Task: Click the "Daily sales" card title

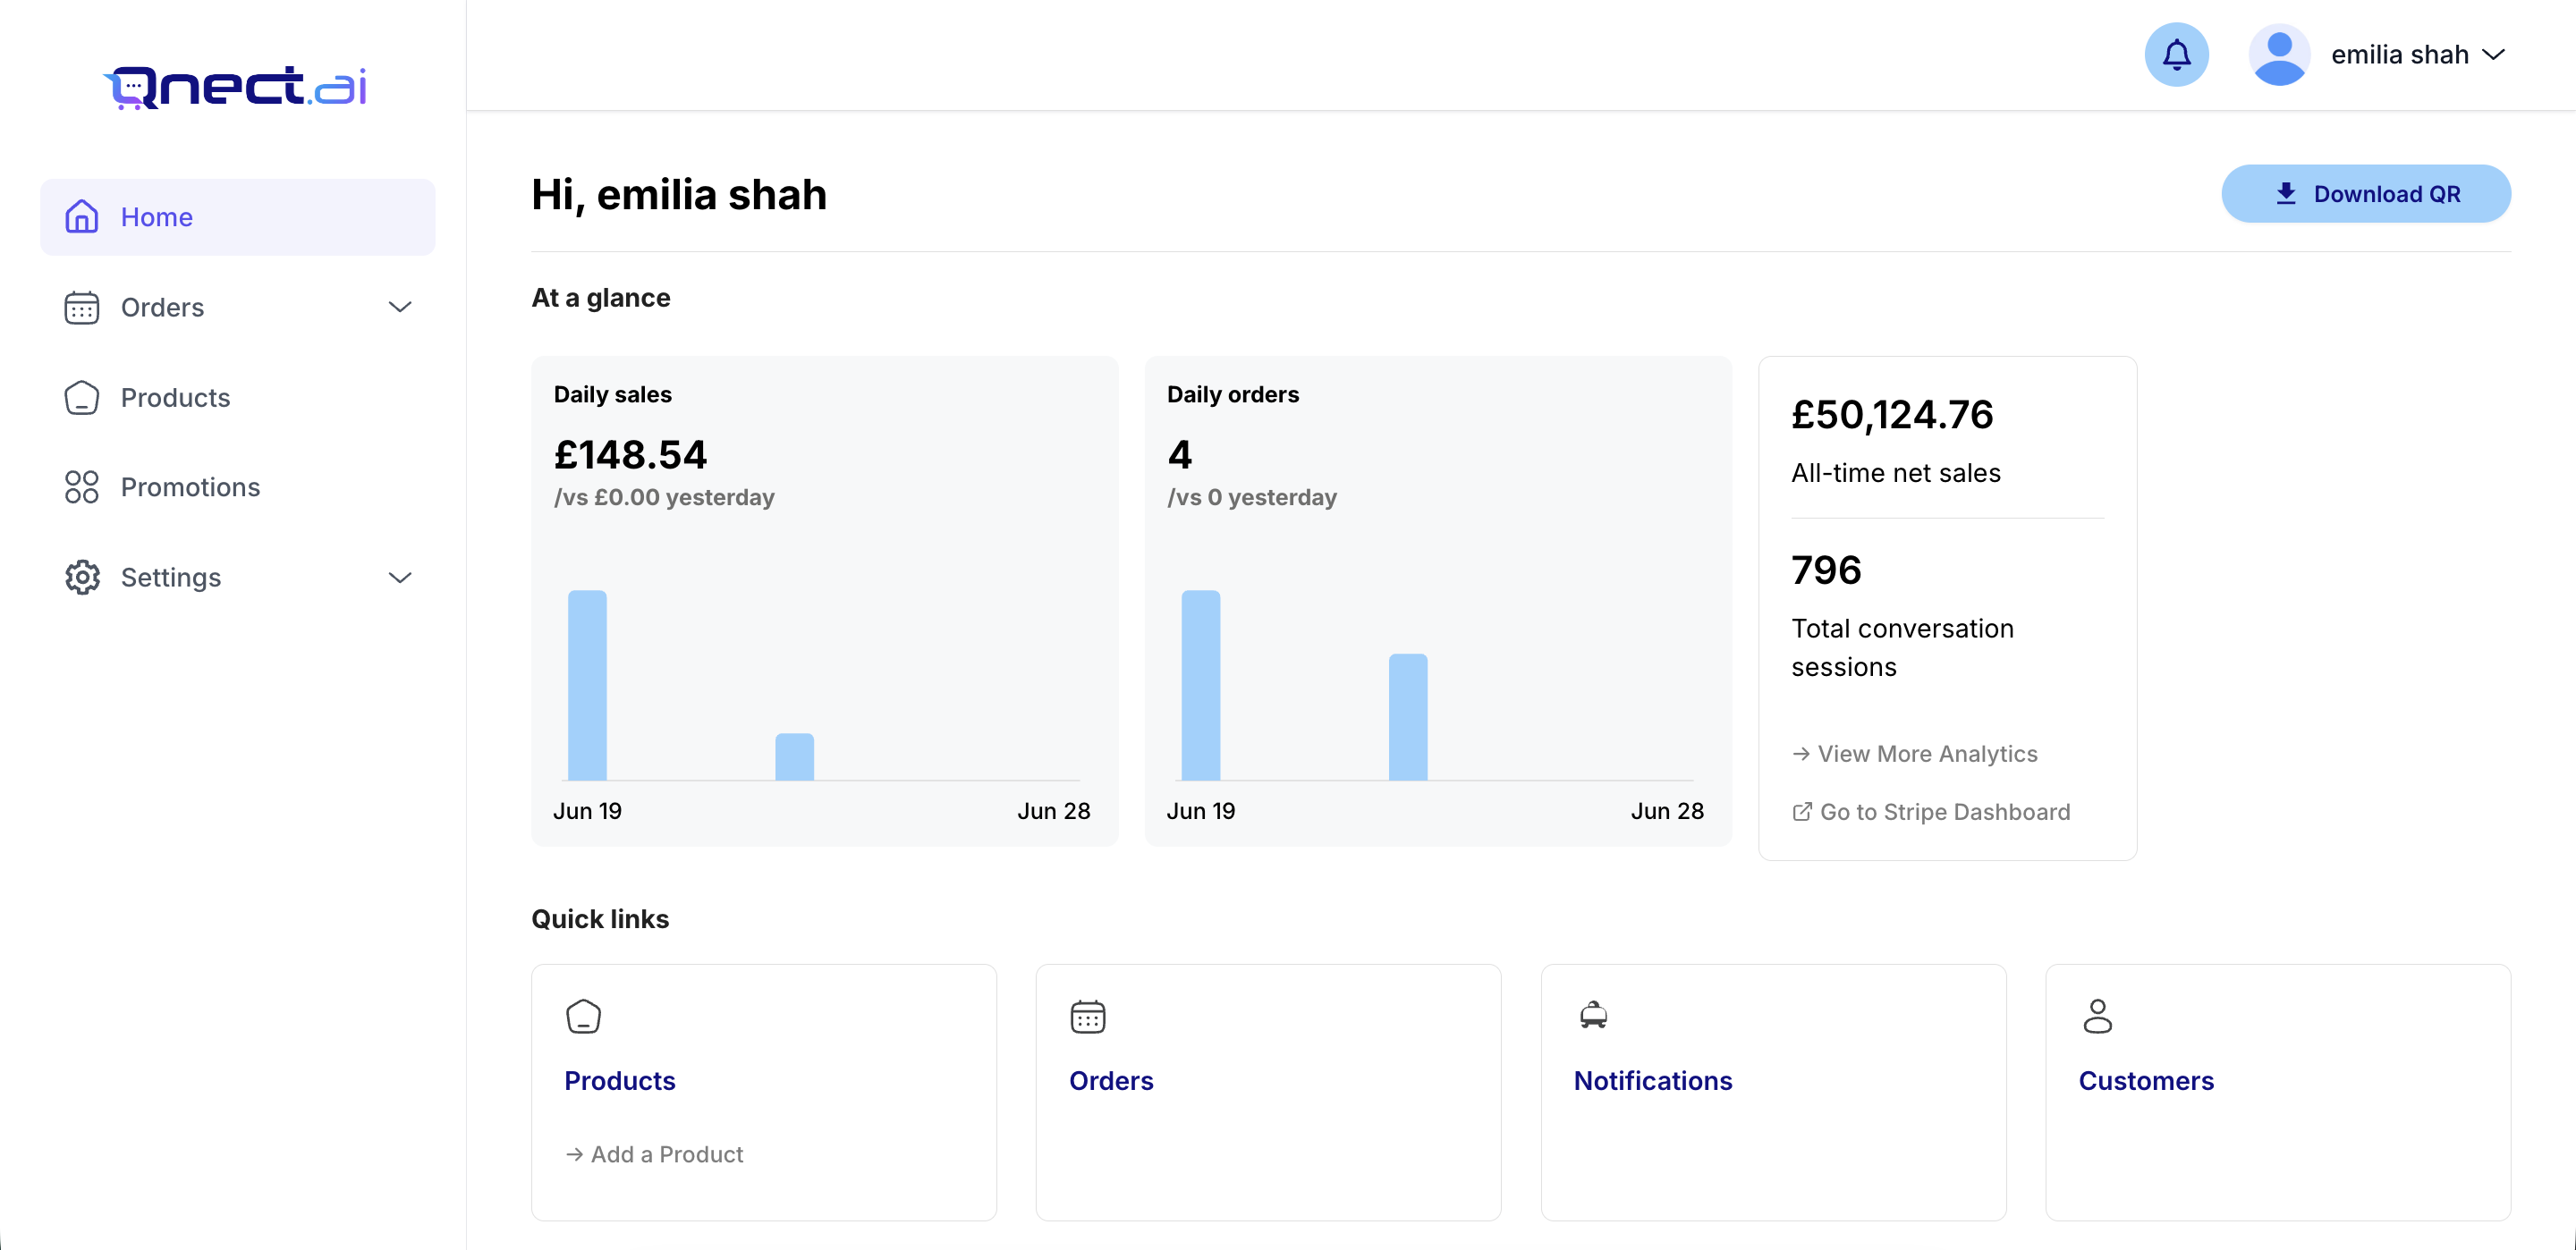Action: click(613, 395)
